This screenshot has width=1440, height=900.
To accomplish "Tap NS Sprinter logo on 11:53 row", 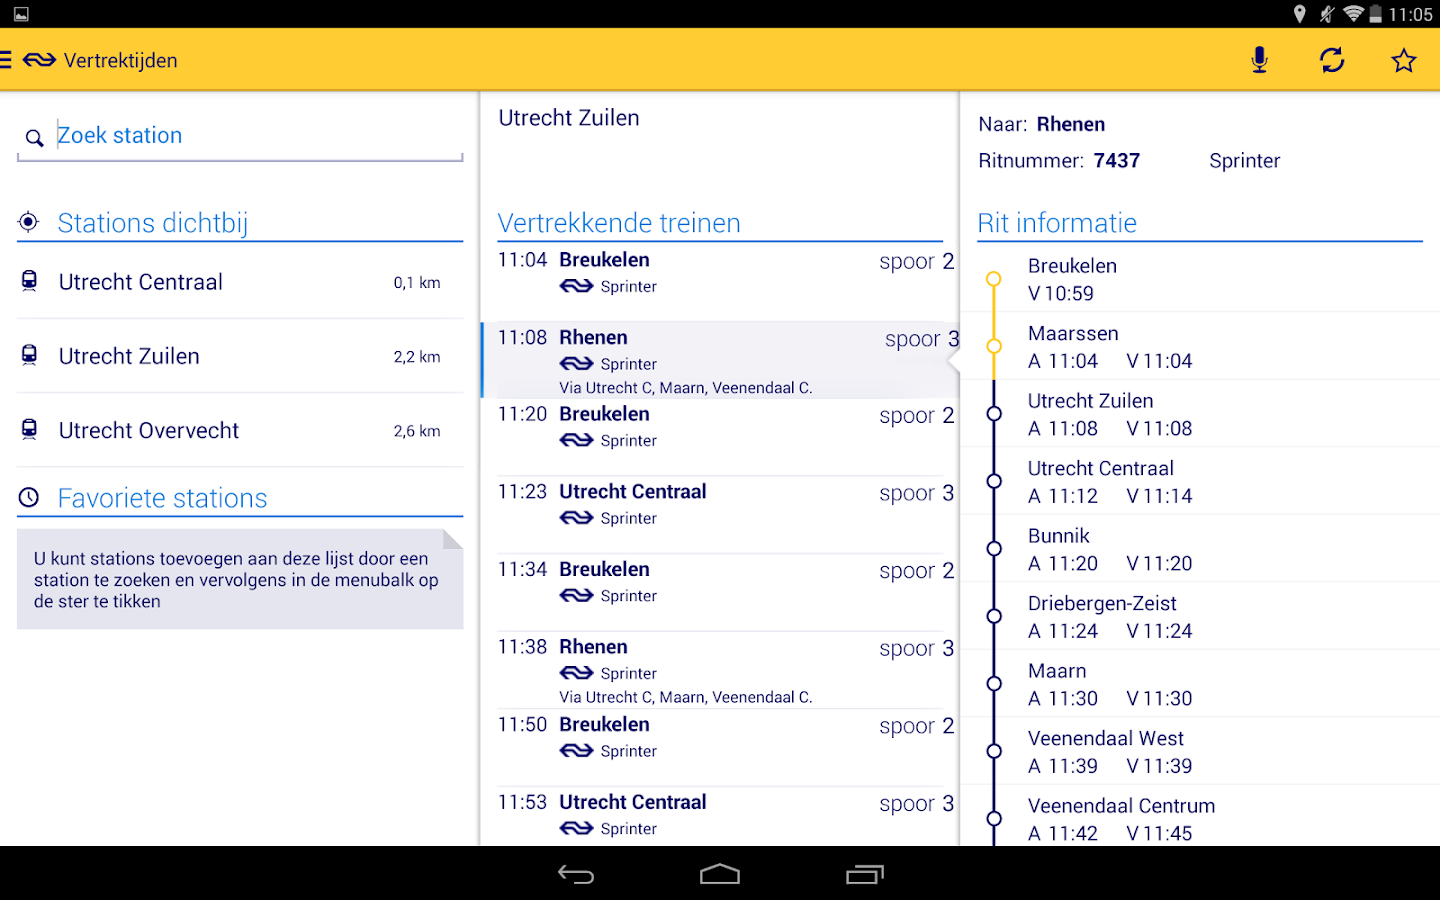I will (x=576, y=828).
